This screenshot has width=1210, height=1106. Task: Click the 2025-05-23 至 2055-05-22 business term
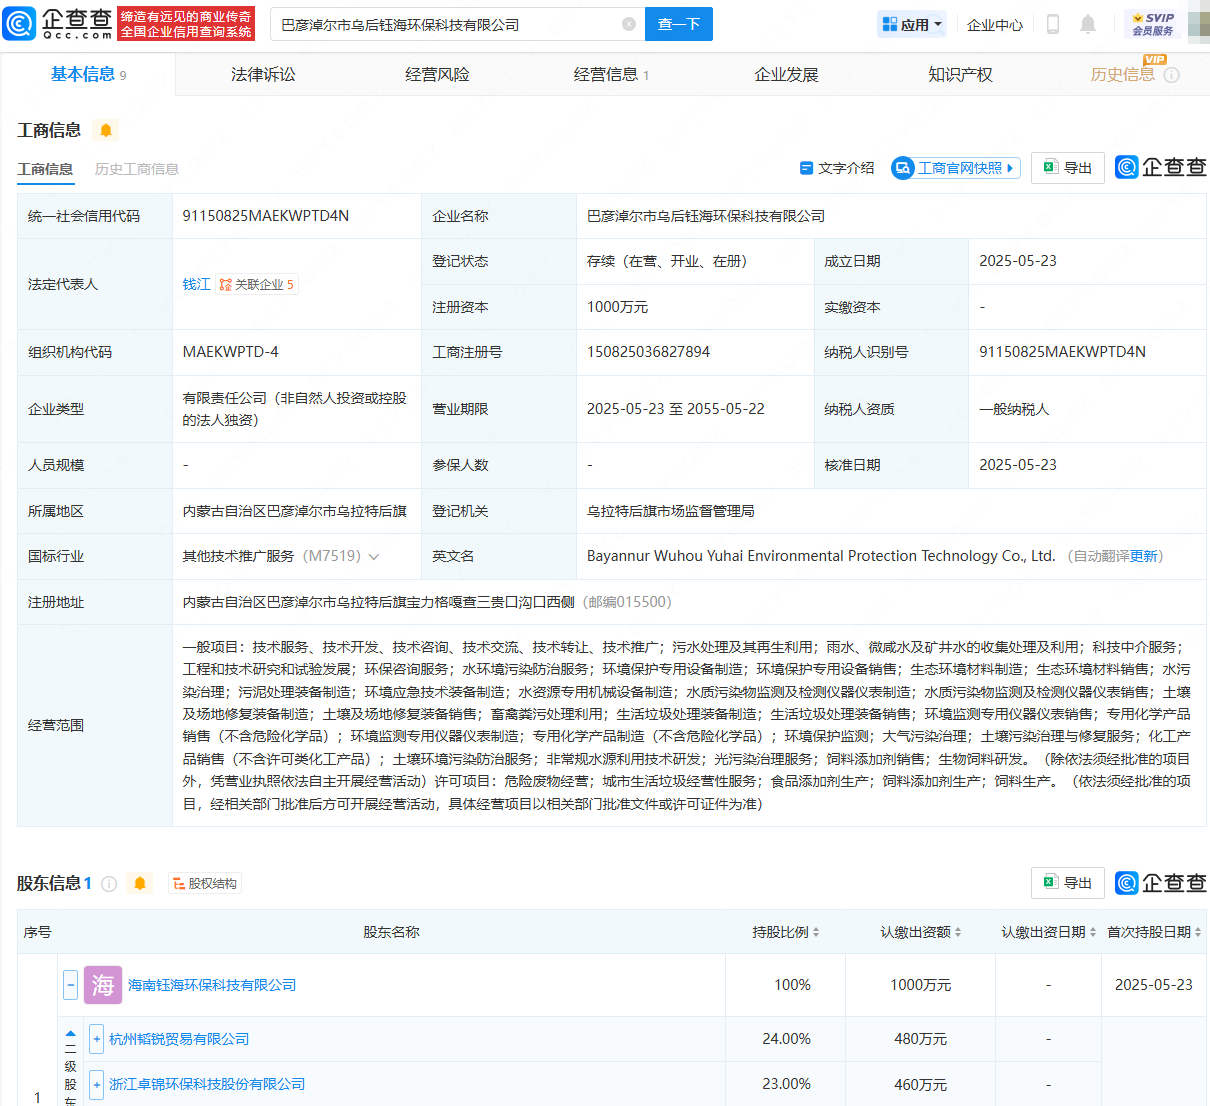coord(675,409)
